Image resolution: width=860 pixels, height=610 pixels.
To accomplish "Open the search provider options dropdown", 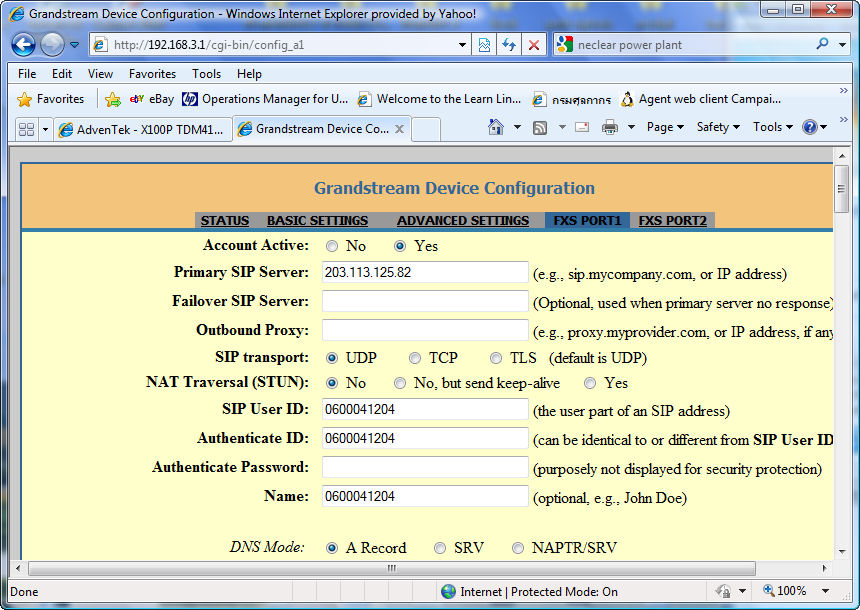I will point(842,45).
